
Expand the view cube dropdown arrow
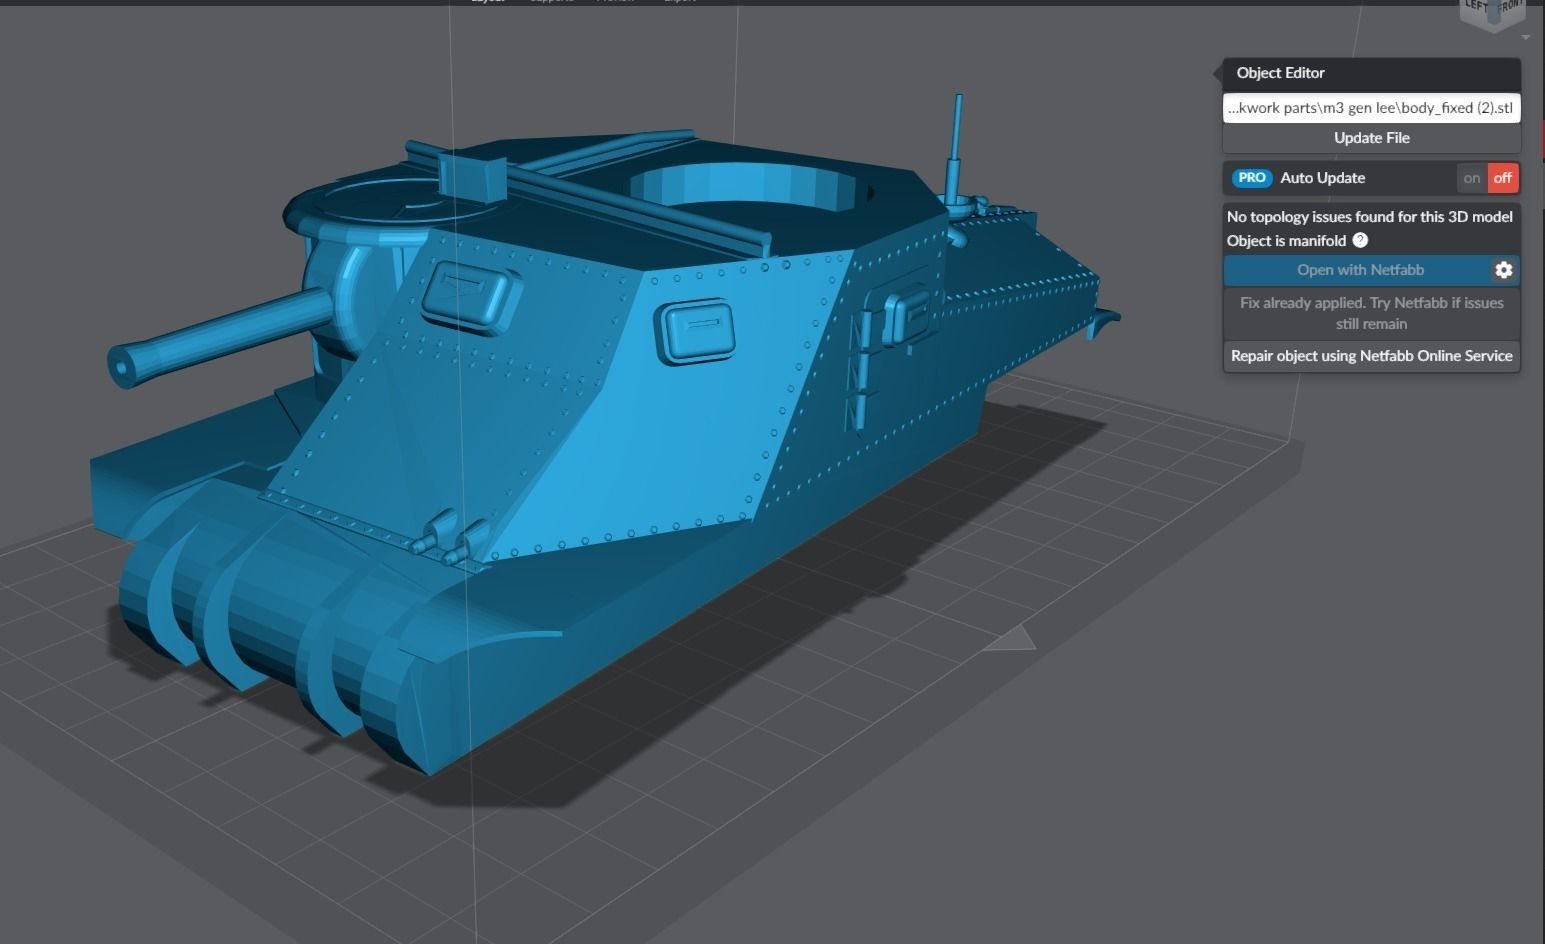coord(1526,37)
